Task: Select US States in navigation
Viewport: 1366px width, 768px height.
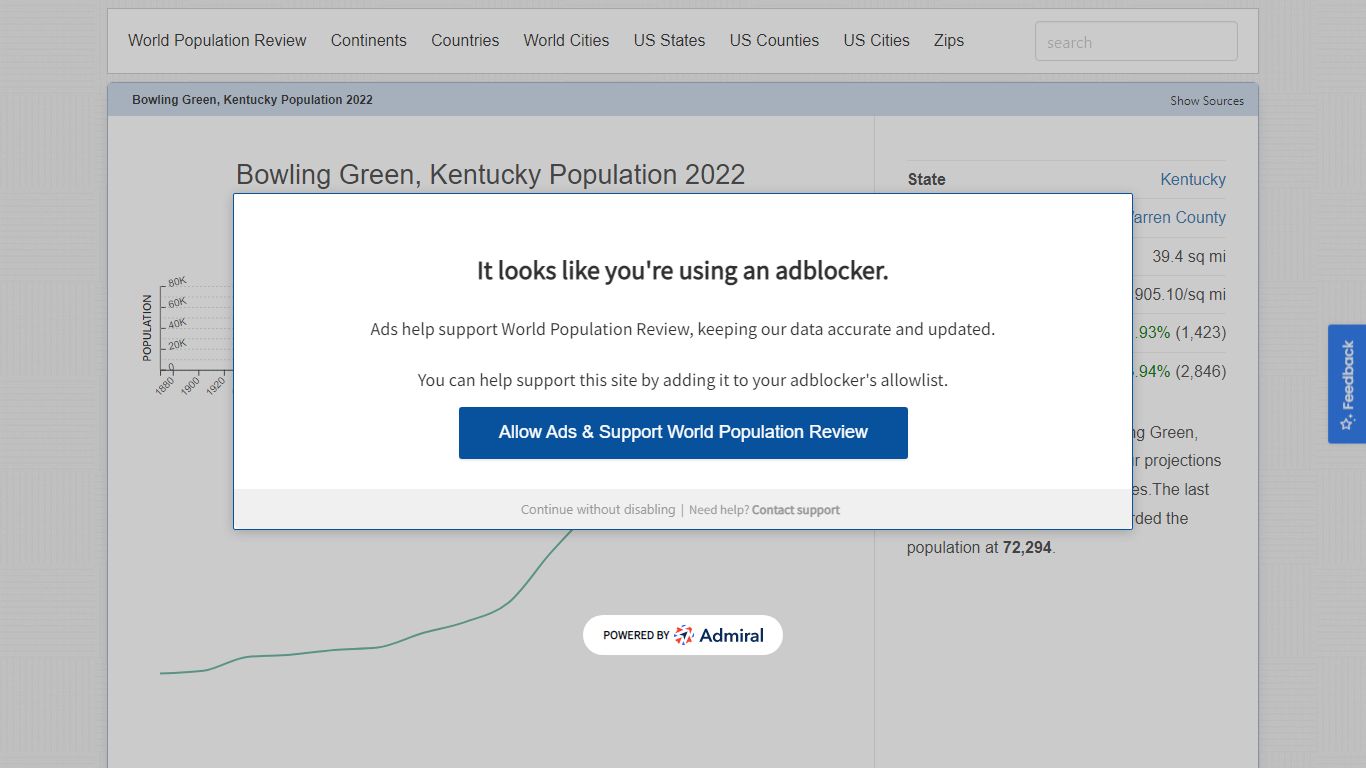Action: tap(669, 41)
